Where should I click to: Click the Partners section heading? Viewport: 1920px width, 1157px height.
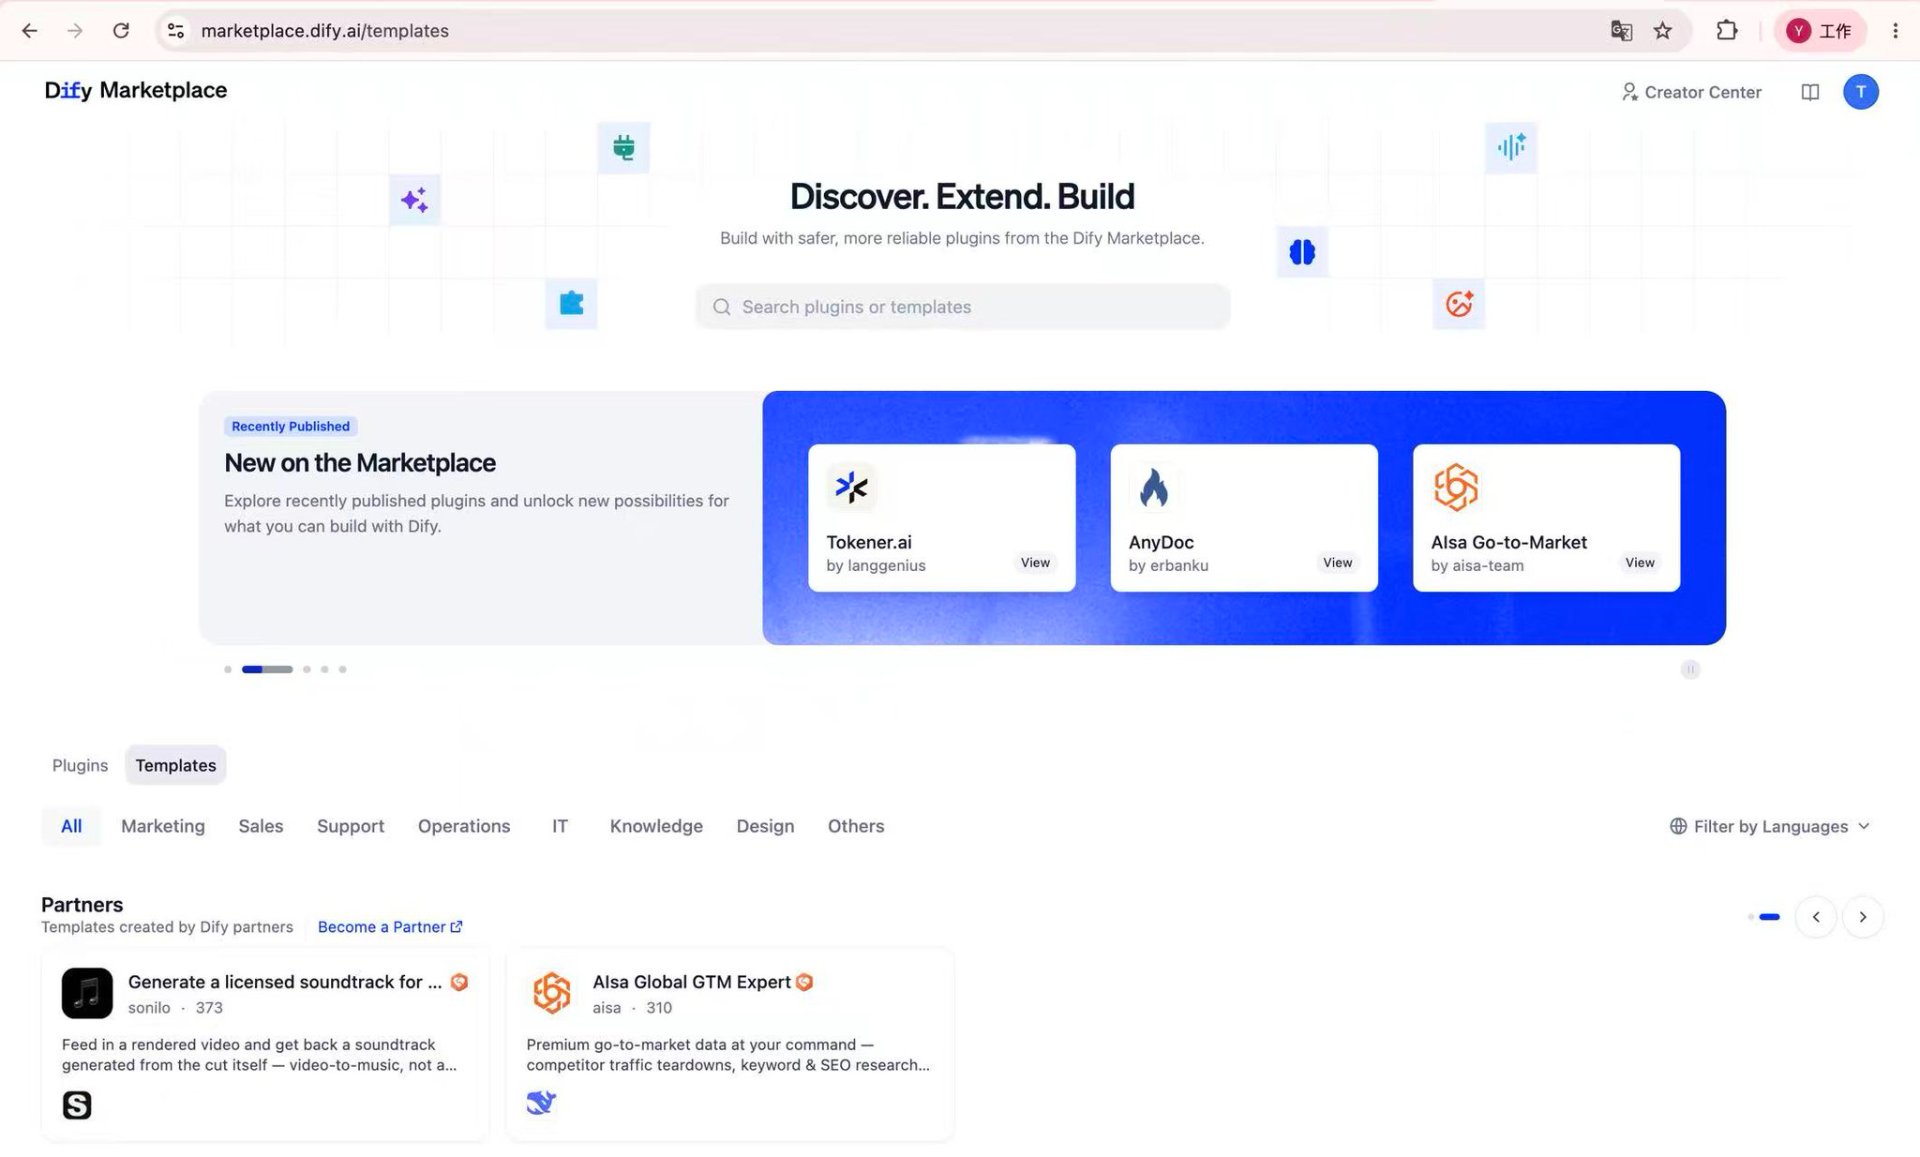coord(82,904)
